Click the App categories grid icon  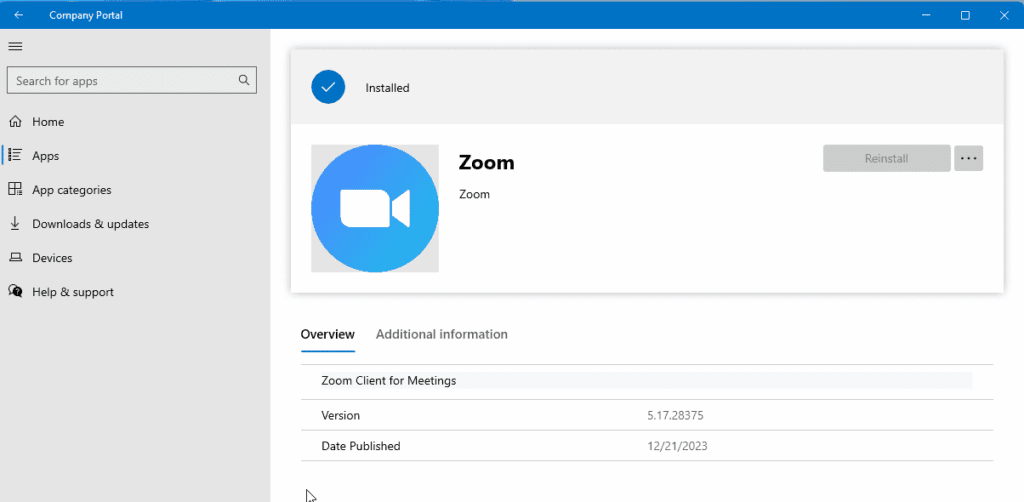(x=15, y=190)
